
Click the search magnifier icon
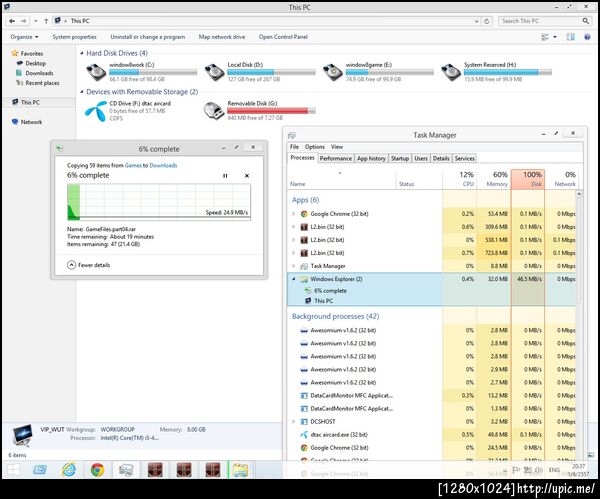[585, 21]
